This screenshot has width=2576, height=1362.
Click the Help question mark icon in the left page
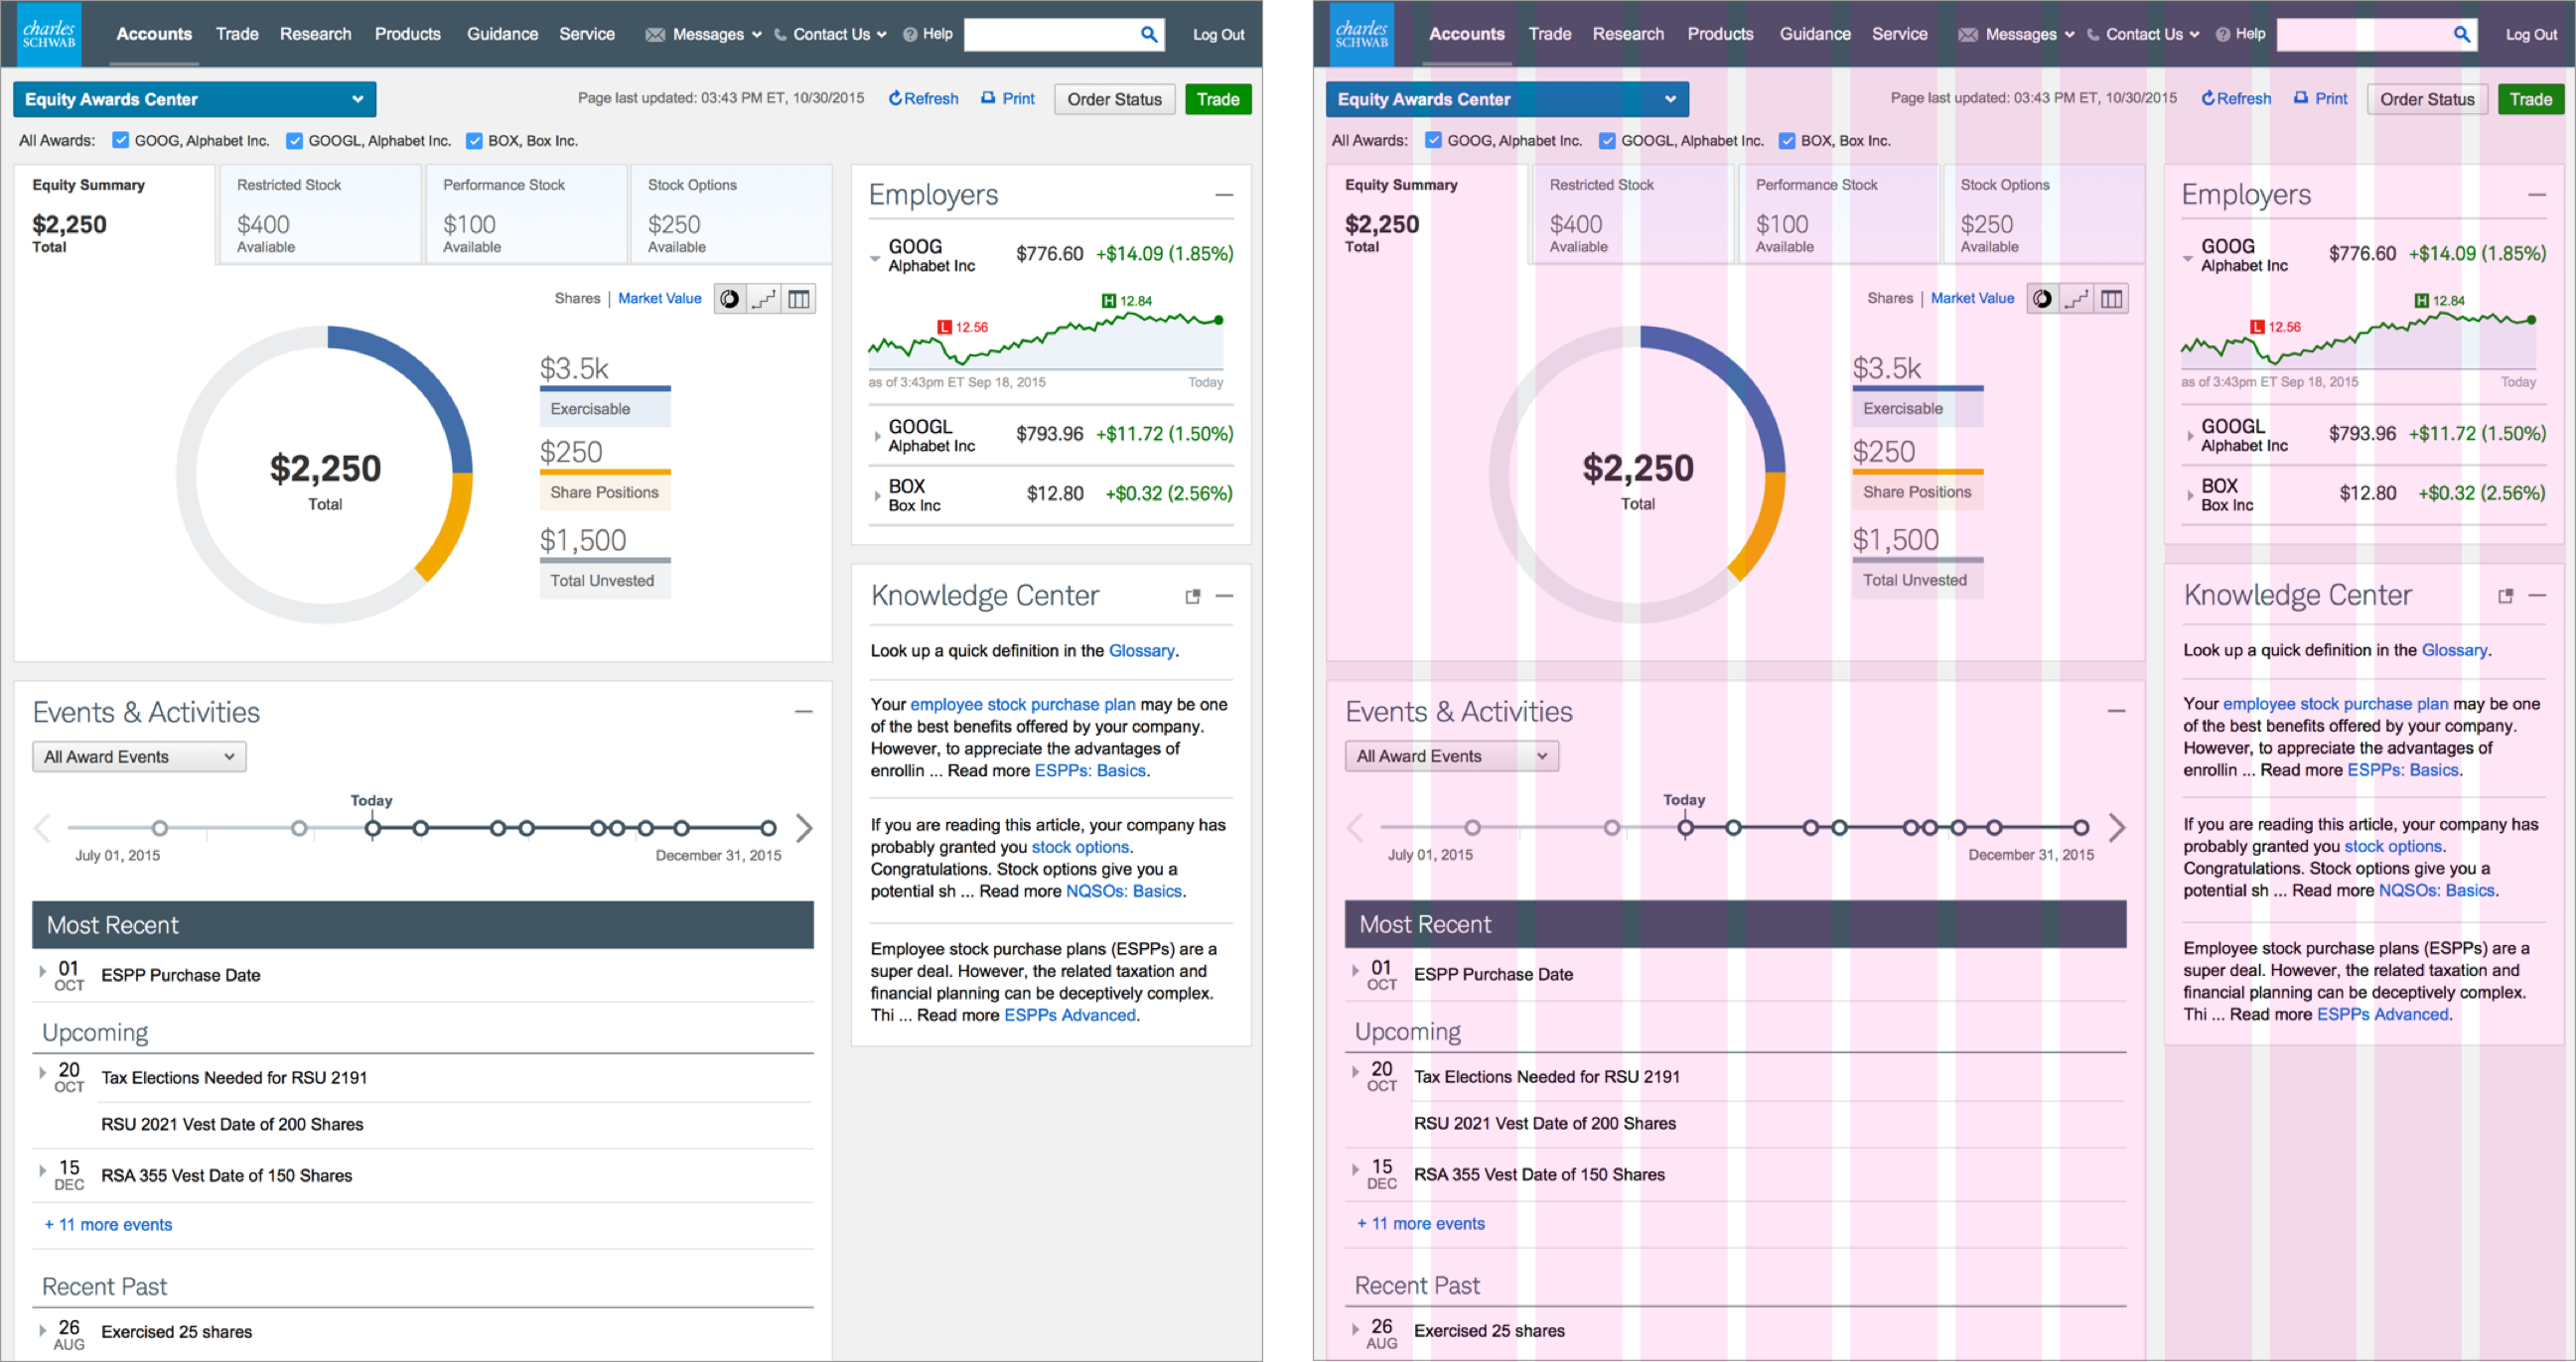tap(910, 34)
